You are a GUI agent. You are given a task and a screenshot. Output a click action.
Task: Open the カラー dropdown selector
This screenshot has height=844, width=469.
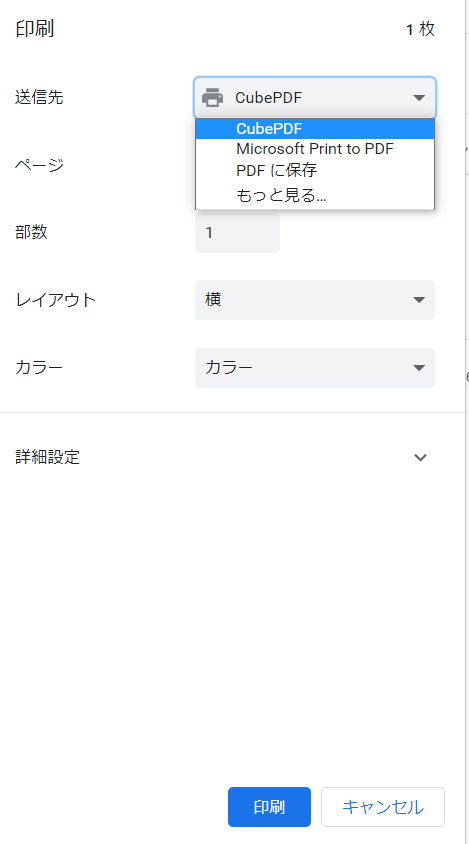[x=314, y=368]
